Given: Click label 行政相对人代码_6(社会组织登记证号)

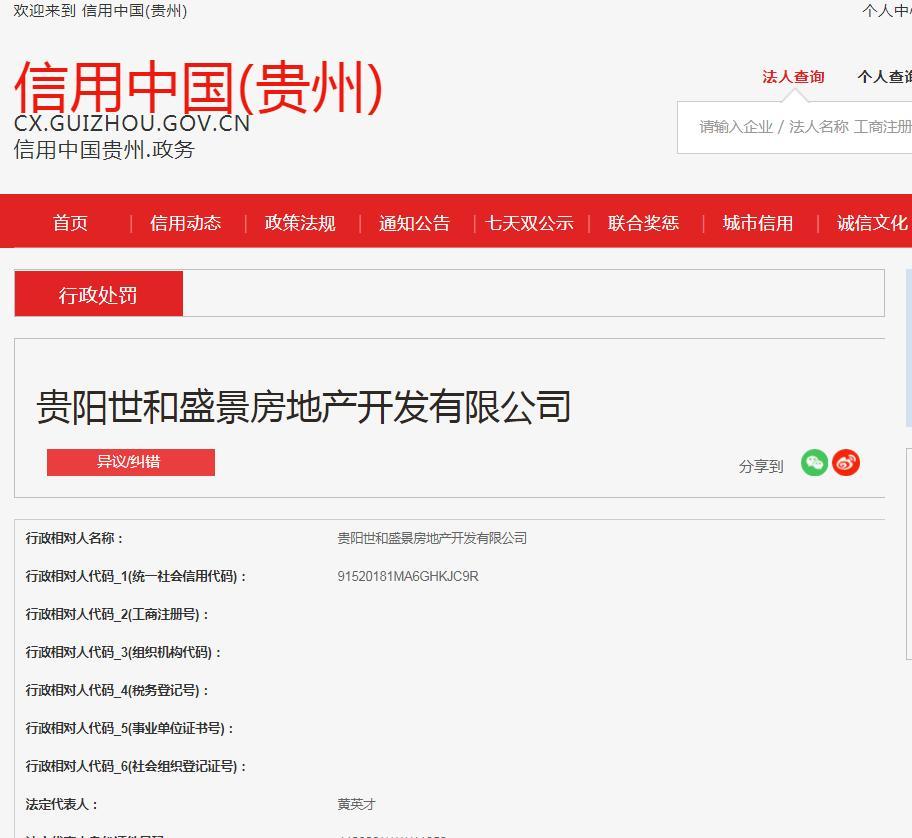Looking at the screenshot, I should click(136, 766).
